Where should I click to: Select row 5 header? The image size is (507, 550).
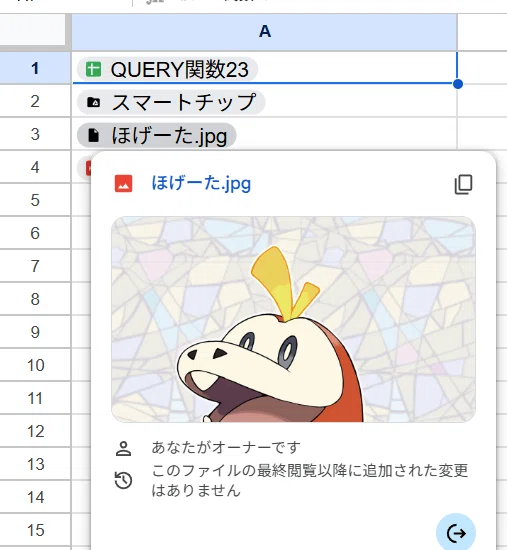[x=35, y=200]
